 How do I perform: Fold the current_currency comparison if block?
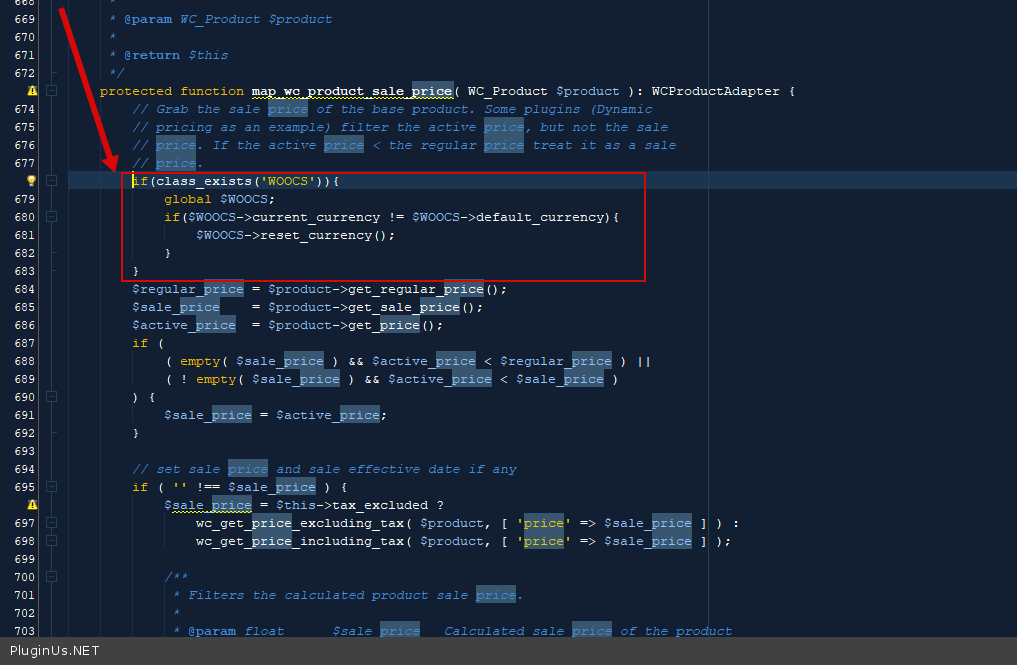(51, 217)
